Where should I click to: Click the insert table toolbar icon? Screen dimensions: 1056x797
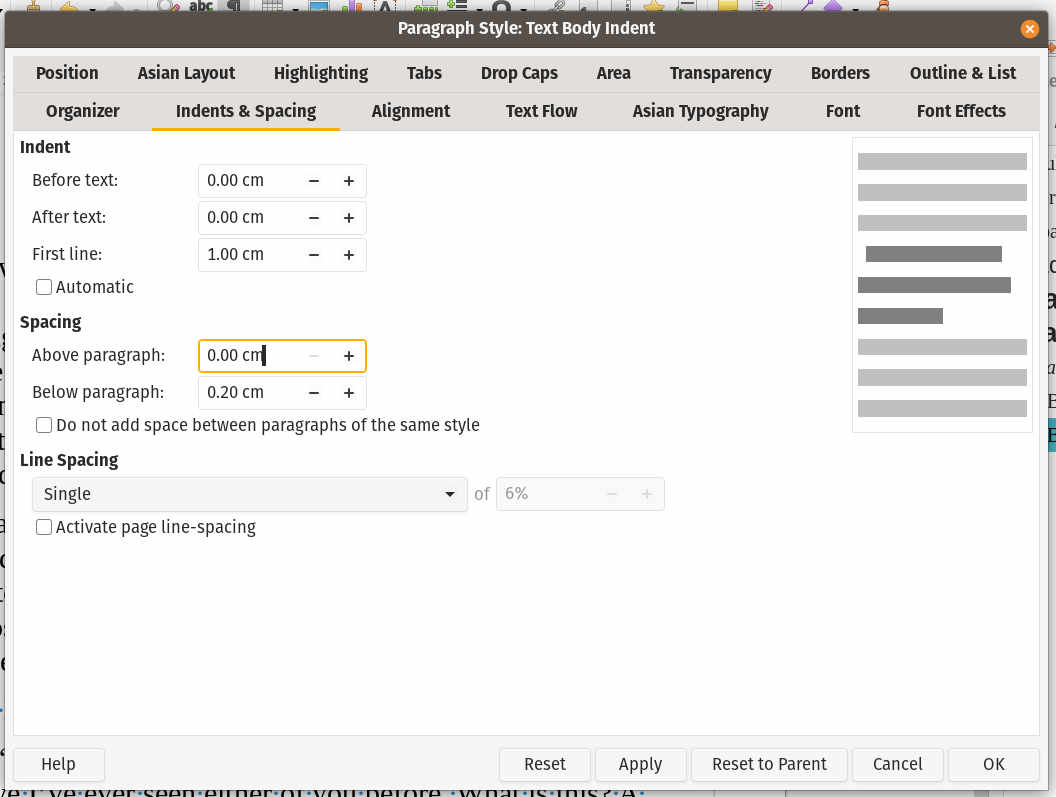pos(272,7)
